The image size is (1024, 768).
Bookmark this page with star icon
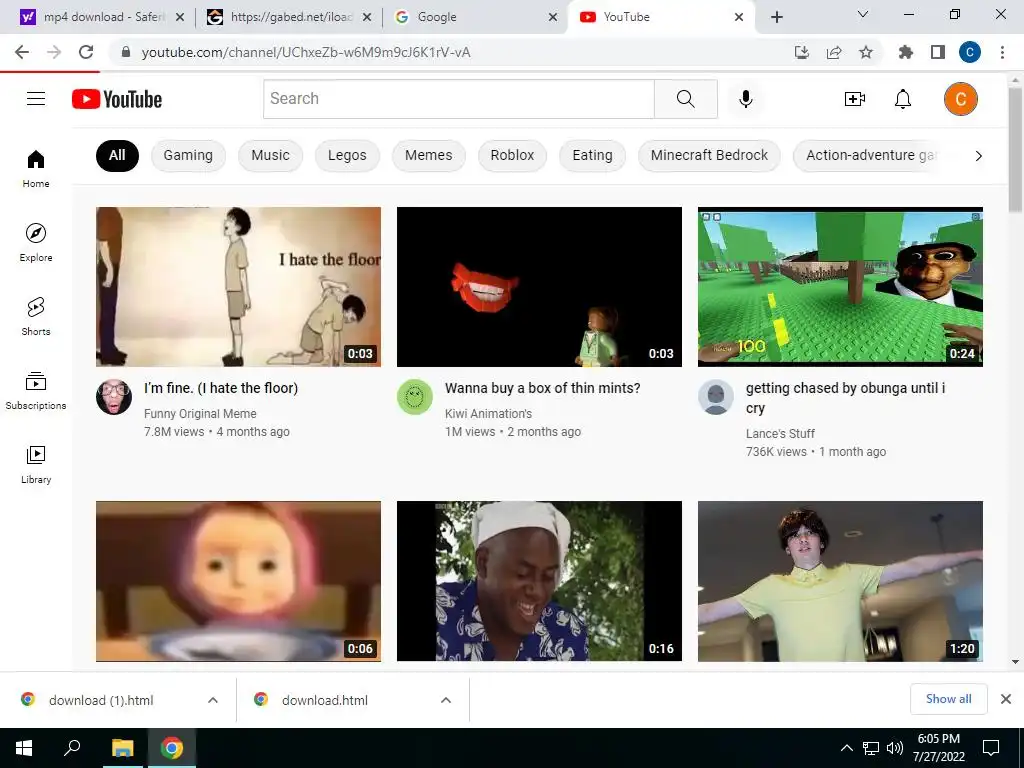point(866,52)
